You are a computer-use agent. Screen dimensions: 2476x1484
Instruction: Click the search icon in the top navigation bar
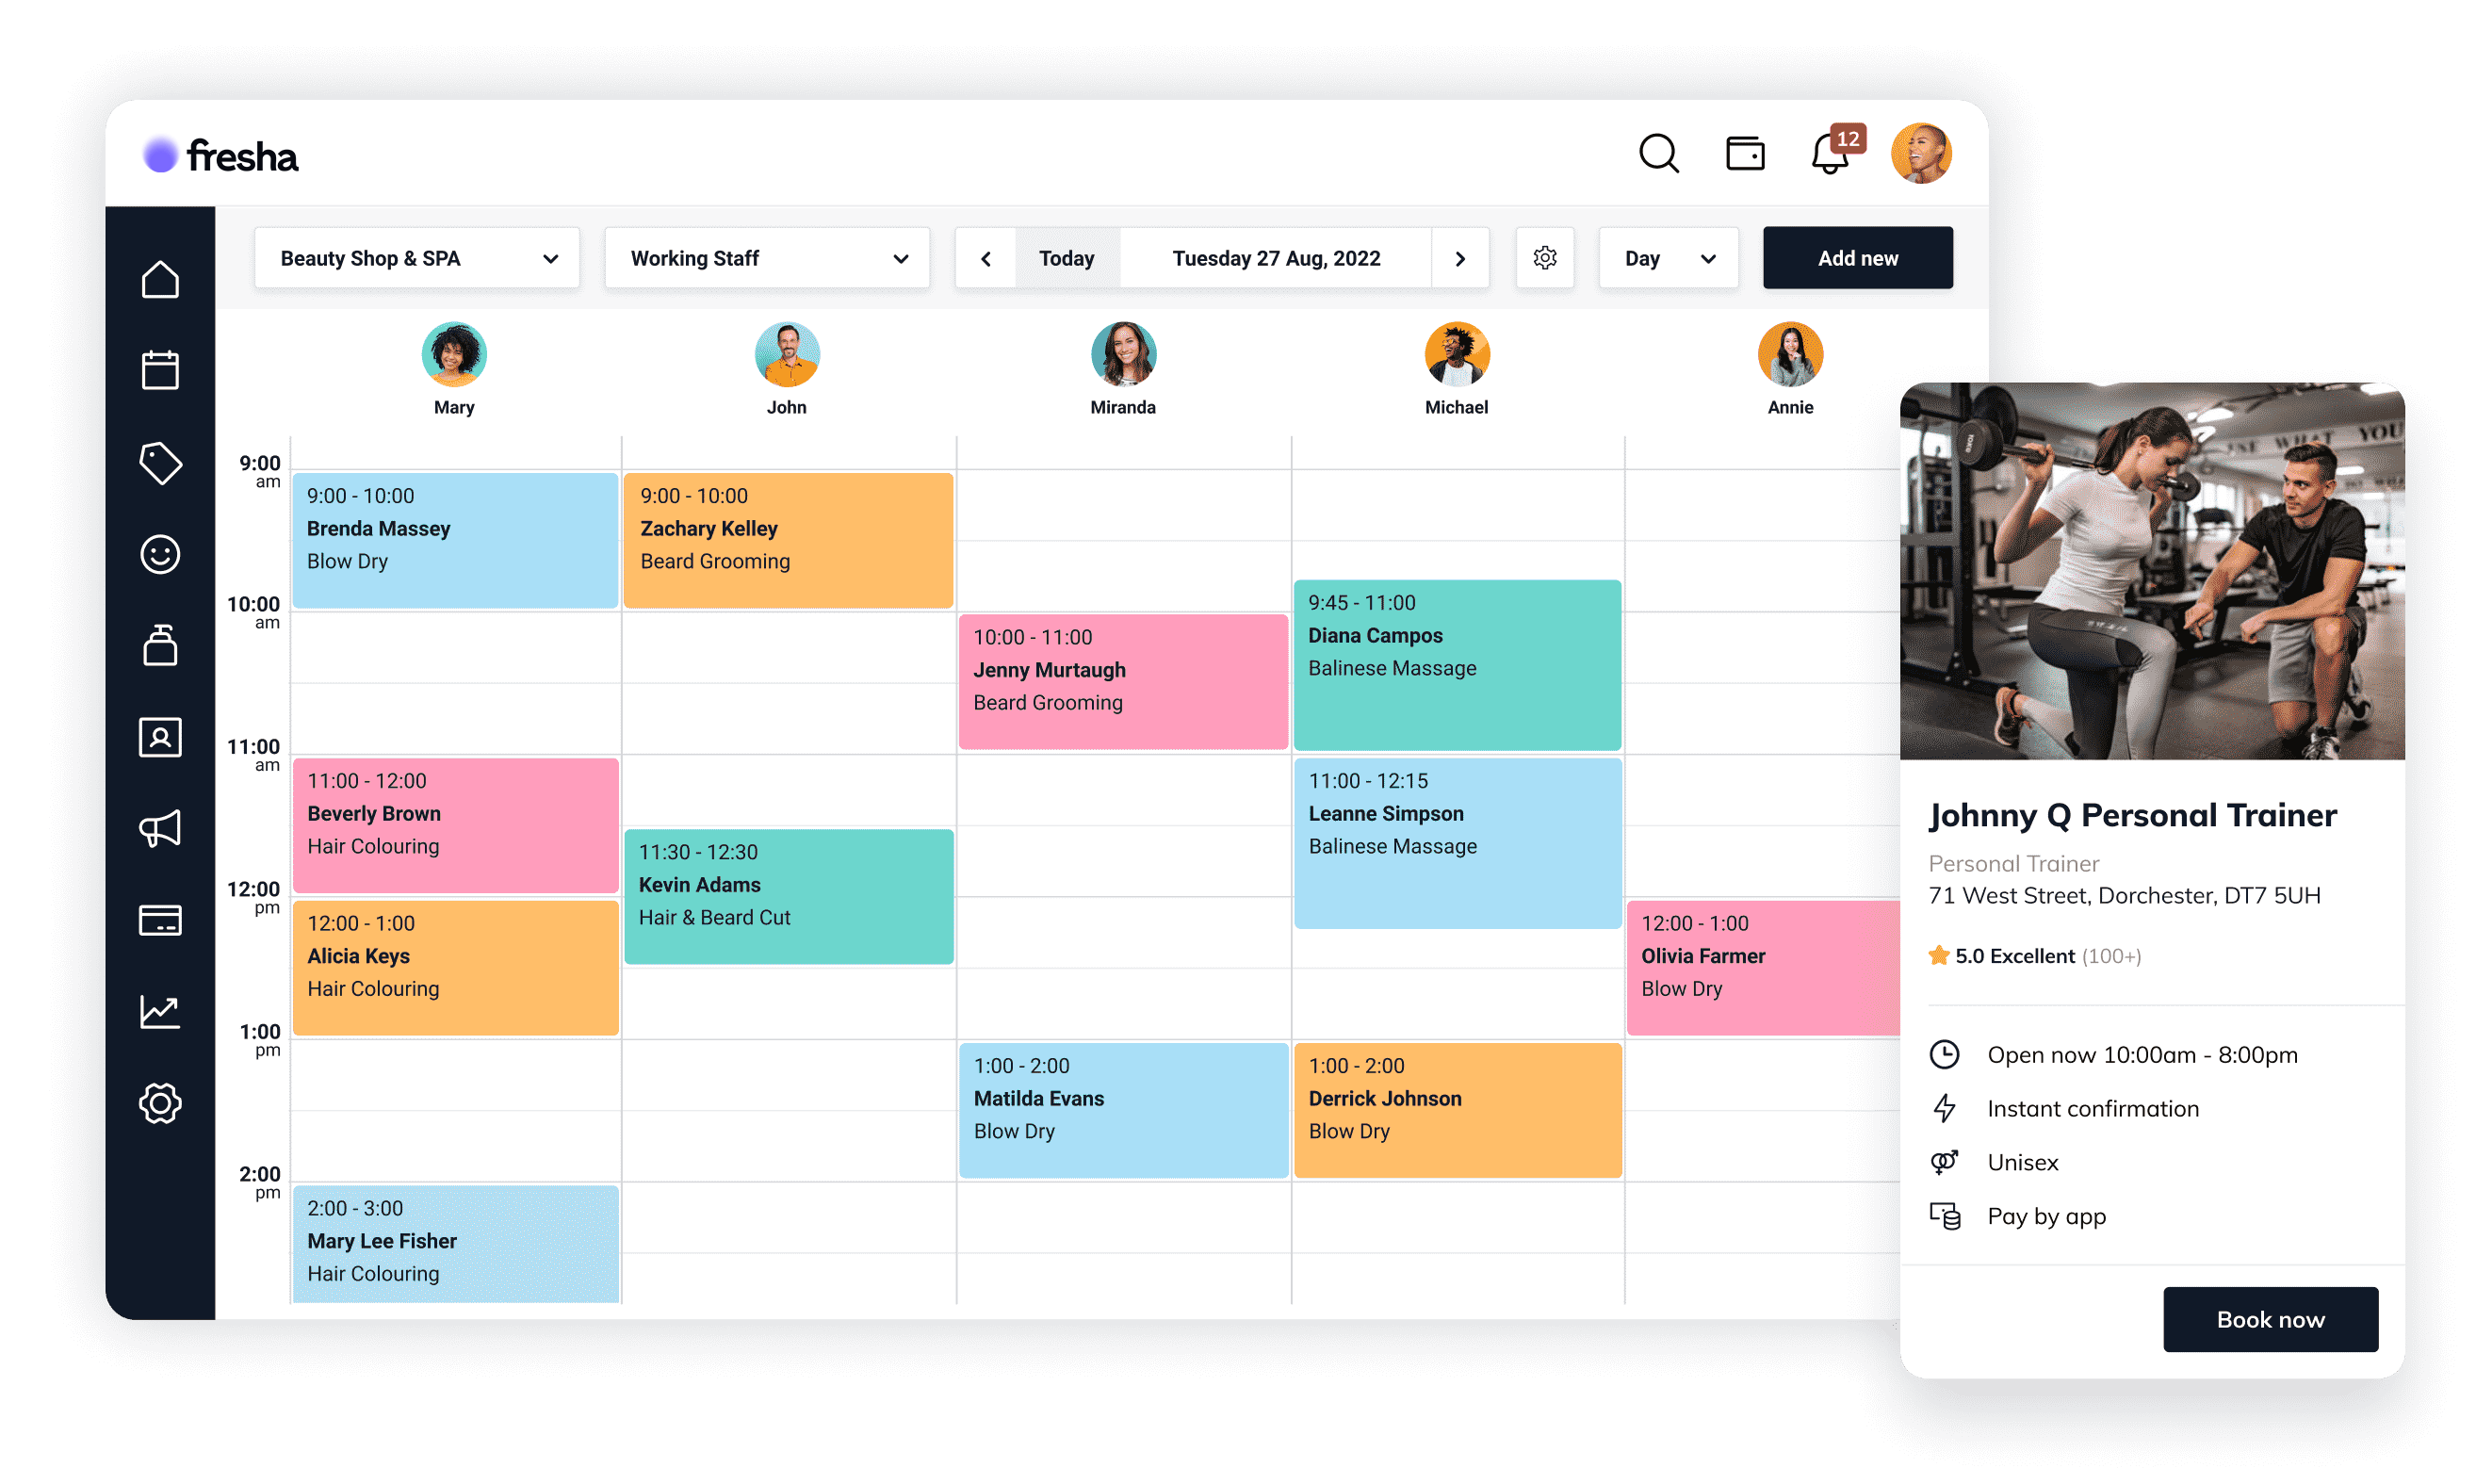pyautogui.click(x=1658, y=152)
